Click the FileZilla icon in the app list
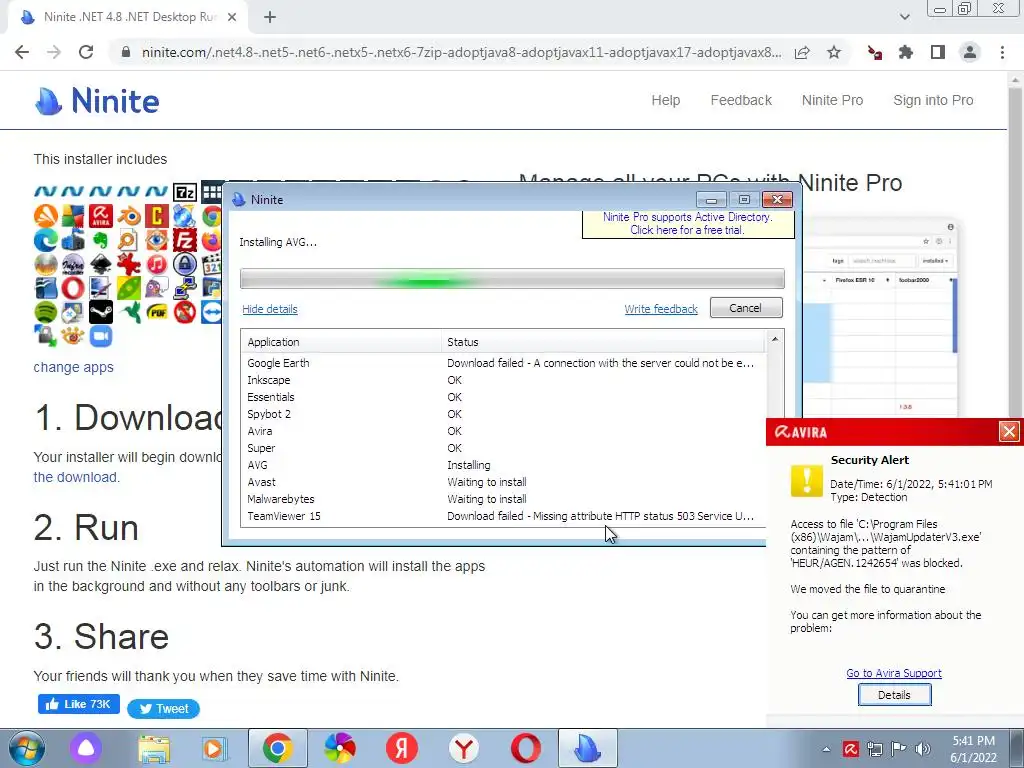Screen dimensions: 1024x768 coord(185,240)
